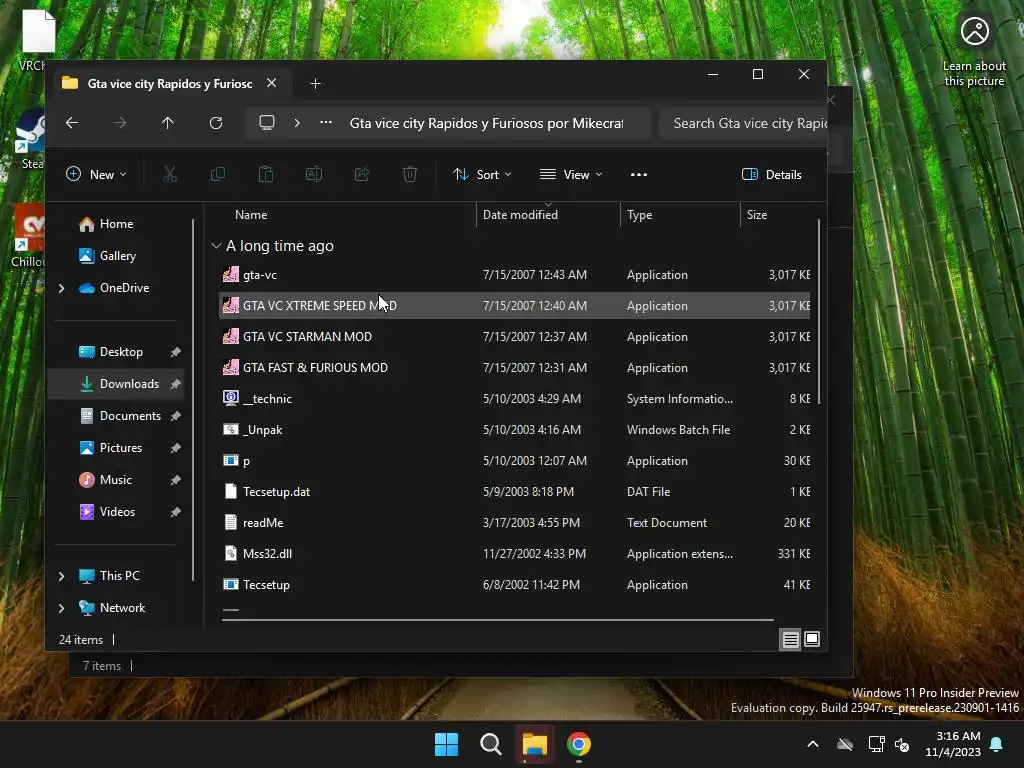Screen dimensions: 1024x768
Task: Select the Mss32.dll file
Action: click(515, 554)
